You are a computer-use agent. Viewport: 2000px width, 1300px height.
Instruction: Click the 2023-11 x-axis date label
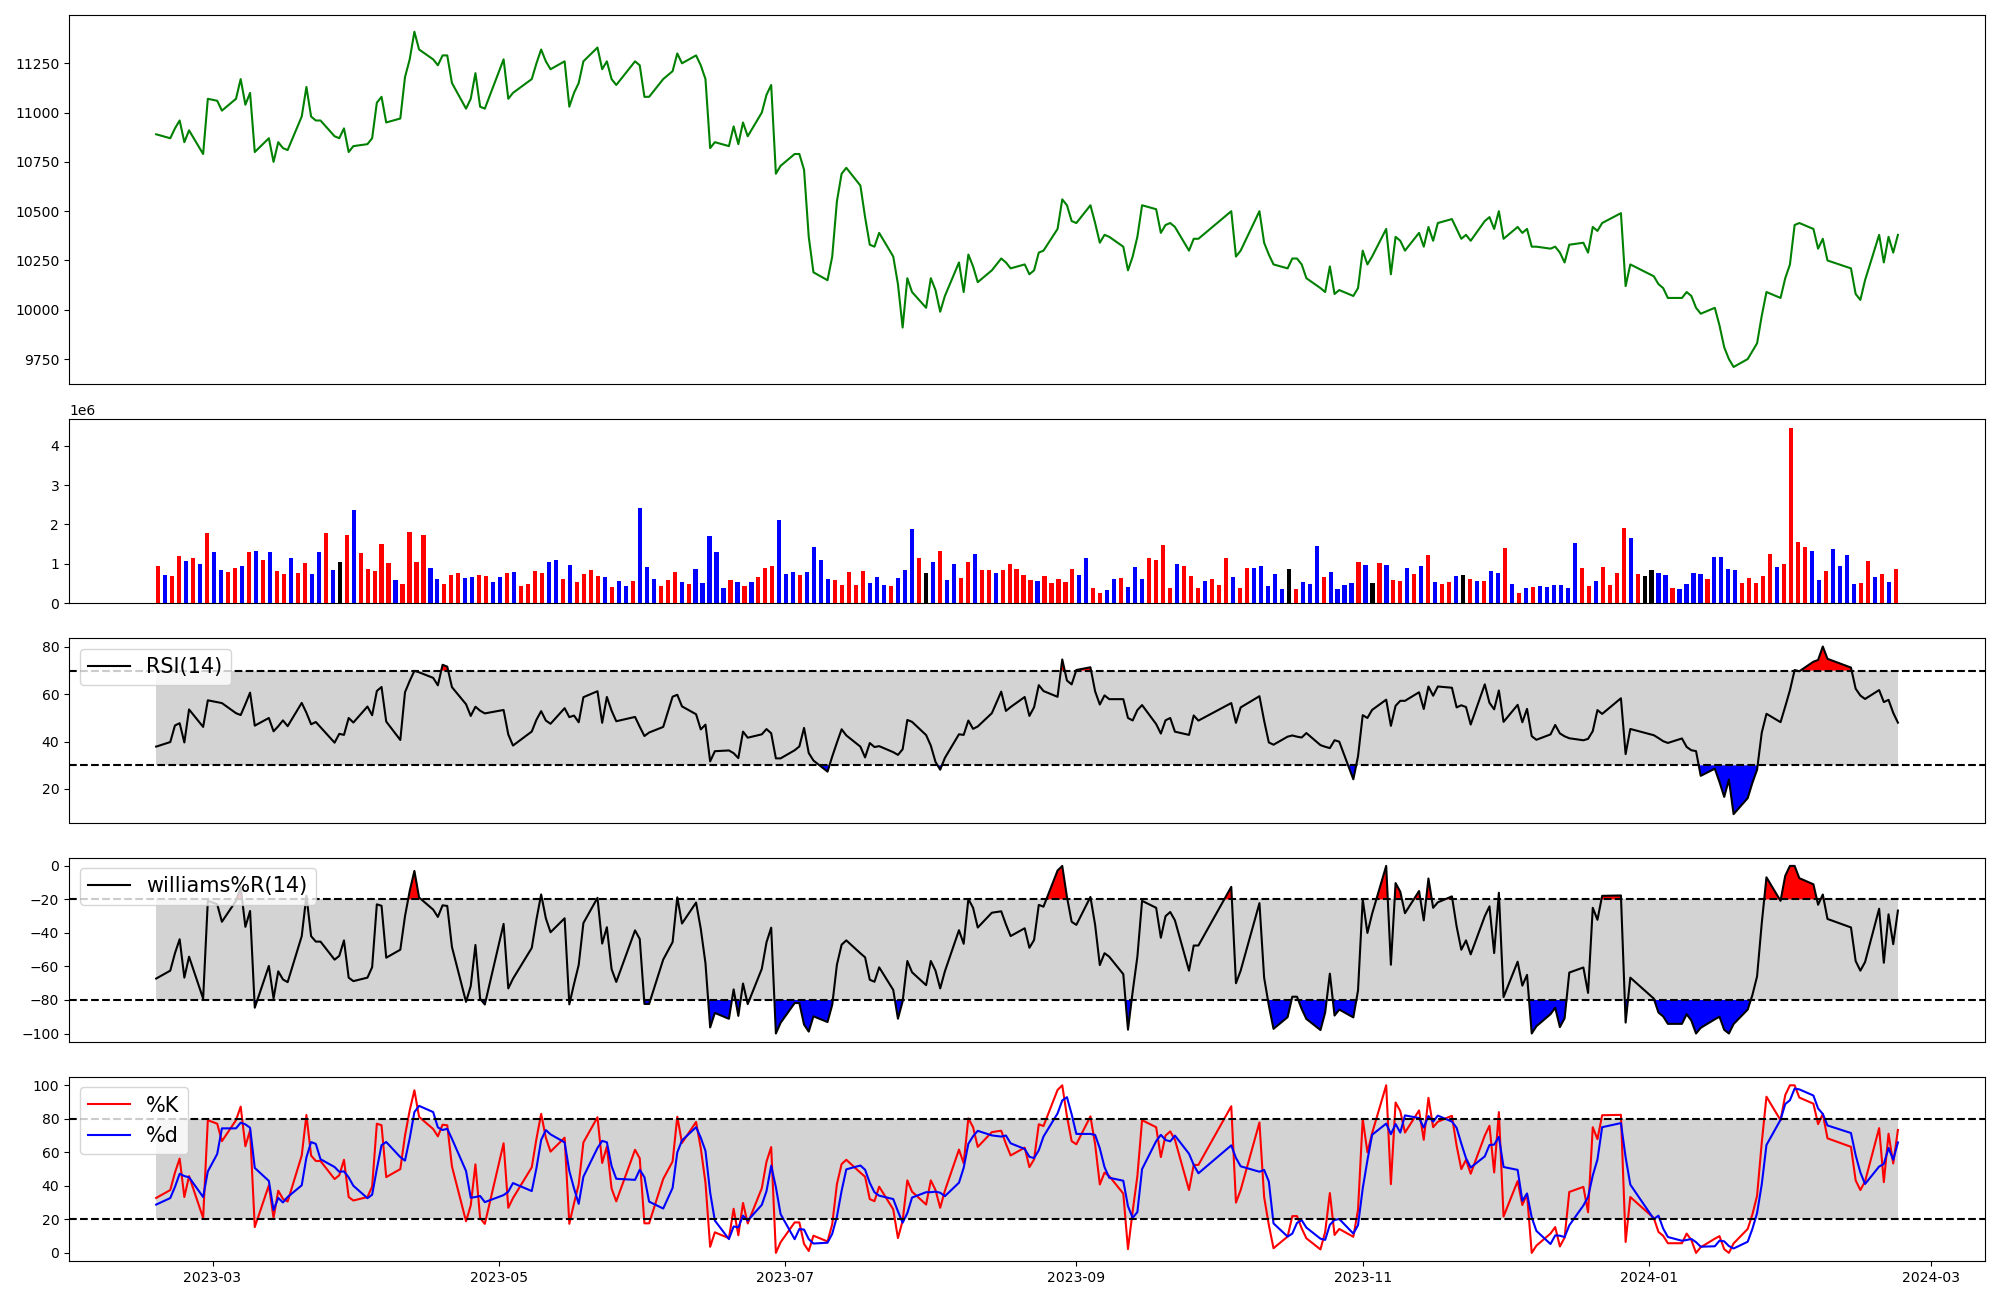1363,1277
